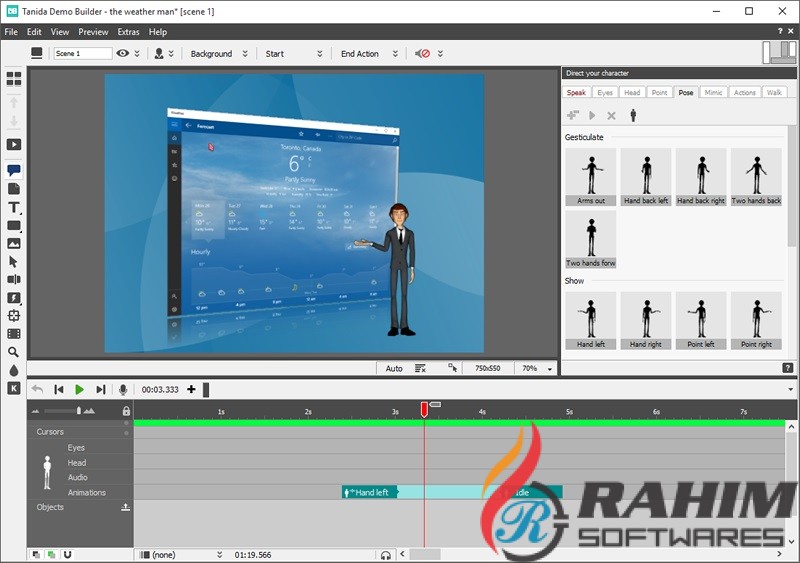The width and height of the screenshot is (800, 563).
Task: Choose the Hand back left pose
Action: (646, 177)
